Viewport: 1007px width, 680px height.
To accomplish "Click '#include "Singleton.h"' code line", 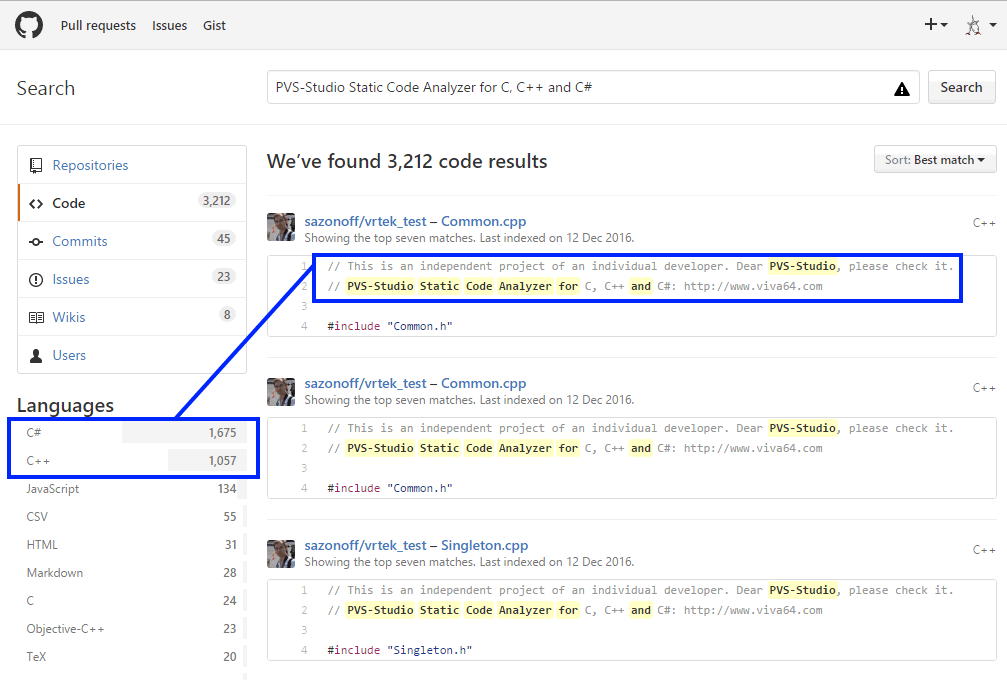I will (399, 650).
